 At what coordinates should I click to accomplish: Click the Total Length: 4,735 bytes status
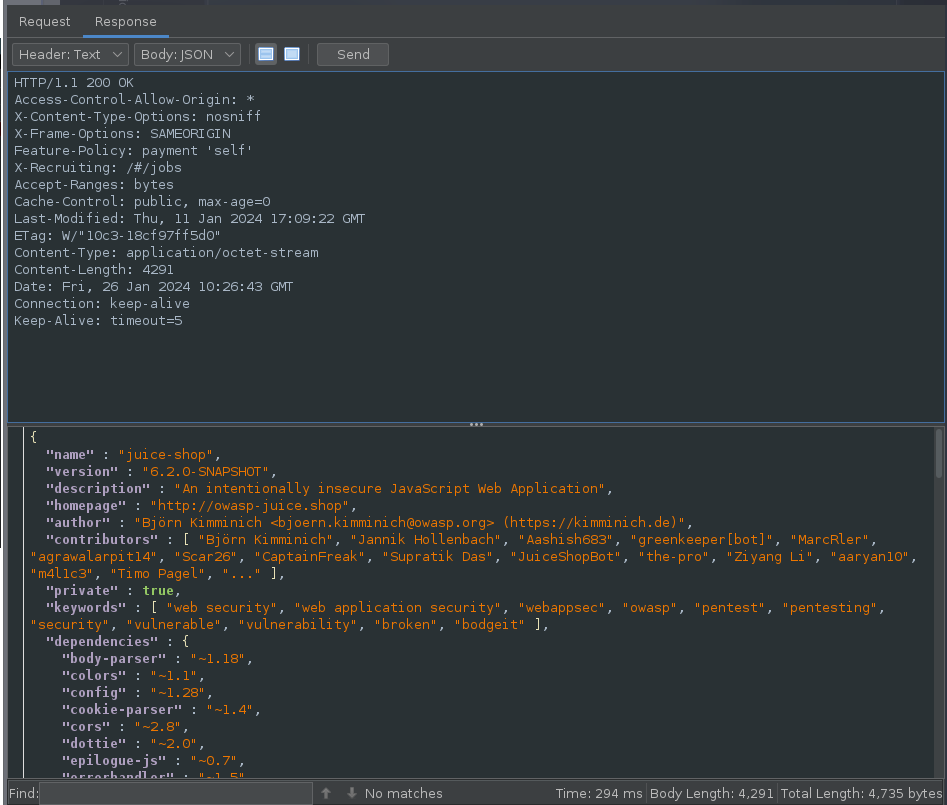[861, 793]
